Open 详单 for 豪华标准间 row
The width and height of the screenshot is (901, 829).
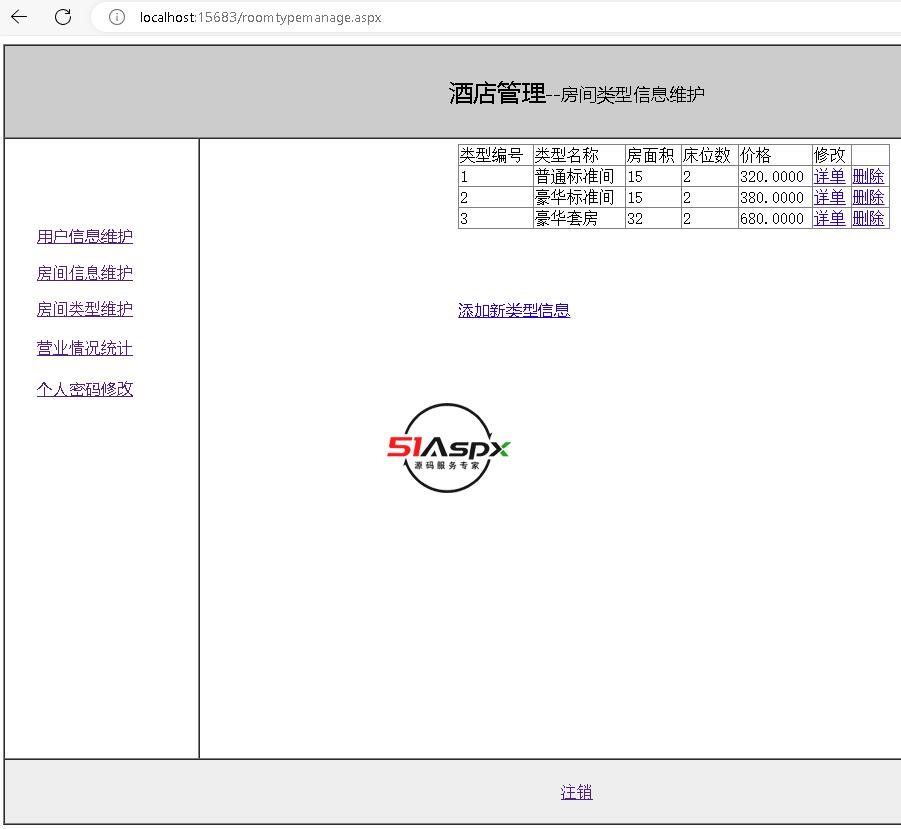pyautogui.click(x=829, y=197)
